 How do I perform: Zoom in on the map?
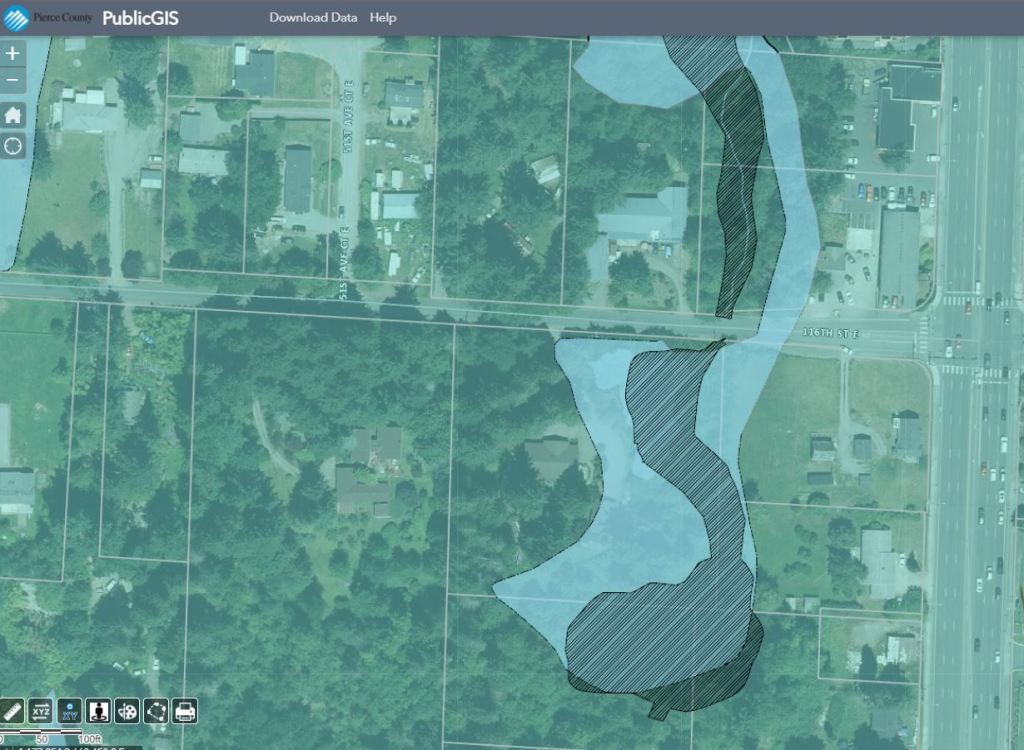[x=13, y=53]
